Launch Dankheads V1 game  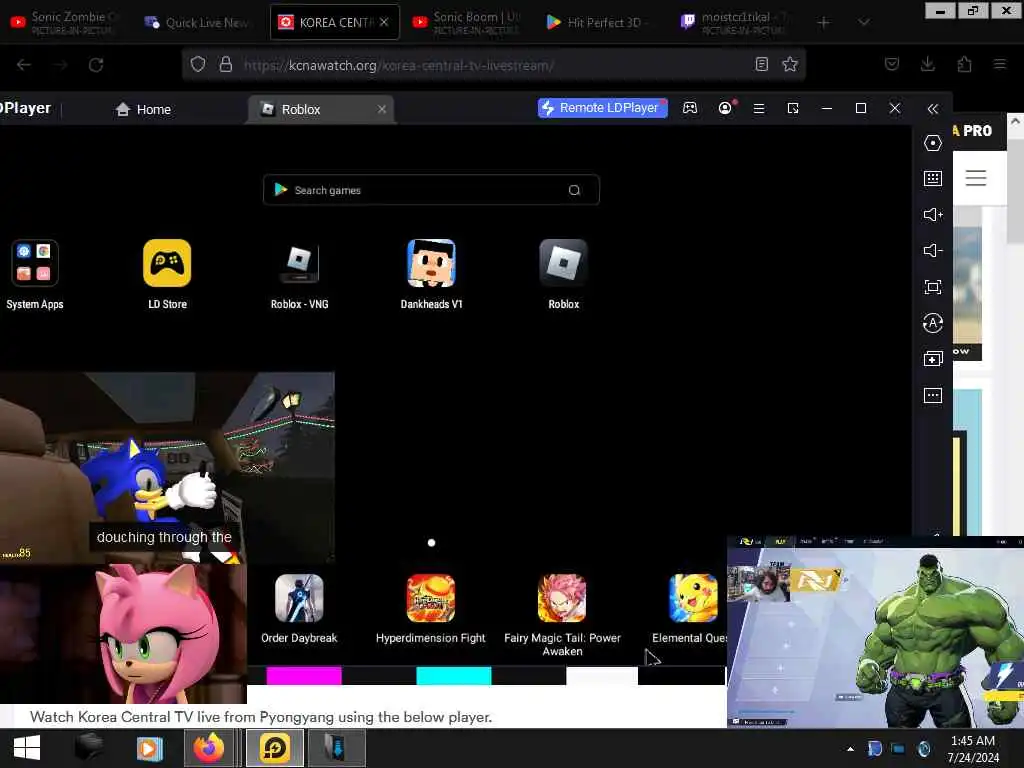pyautogui.click(x=431, y=263)
